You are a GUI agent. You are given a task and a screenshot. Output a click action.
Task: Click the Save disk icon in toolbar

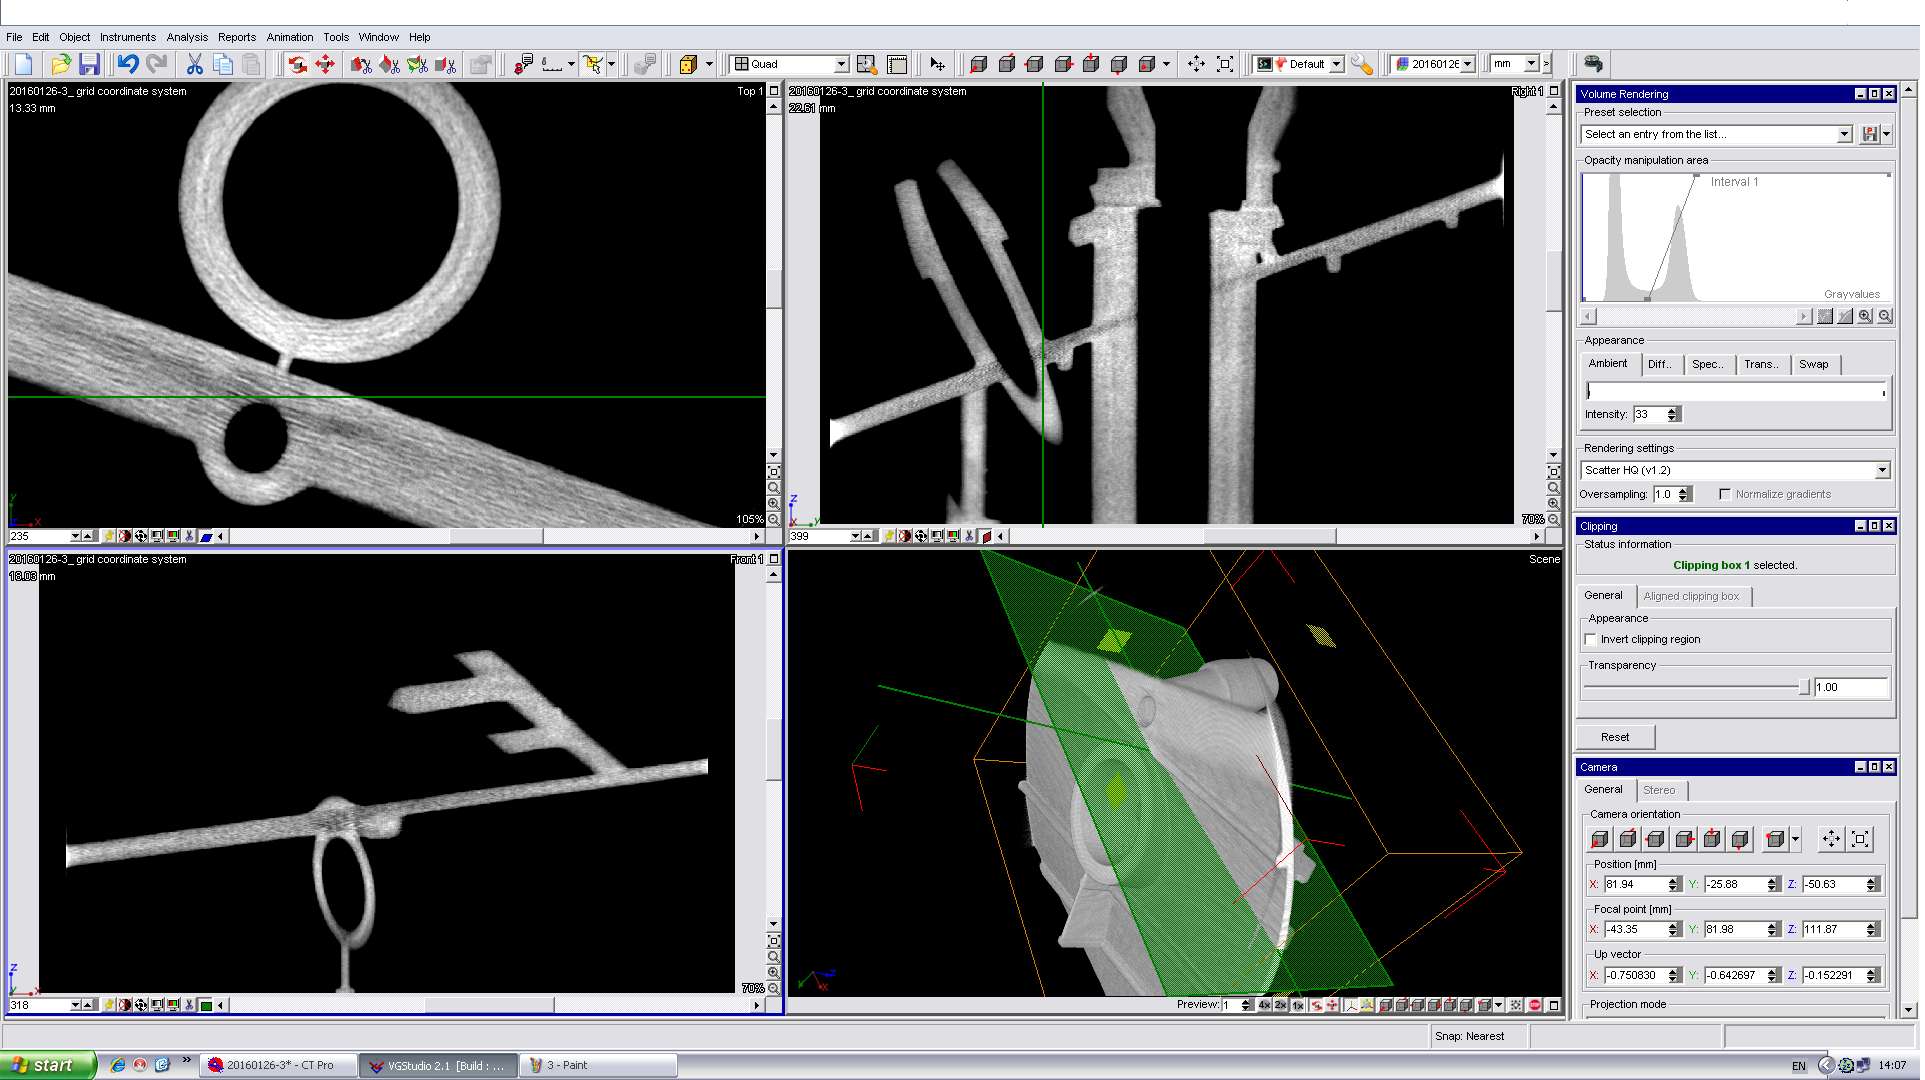pos(90,64)
